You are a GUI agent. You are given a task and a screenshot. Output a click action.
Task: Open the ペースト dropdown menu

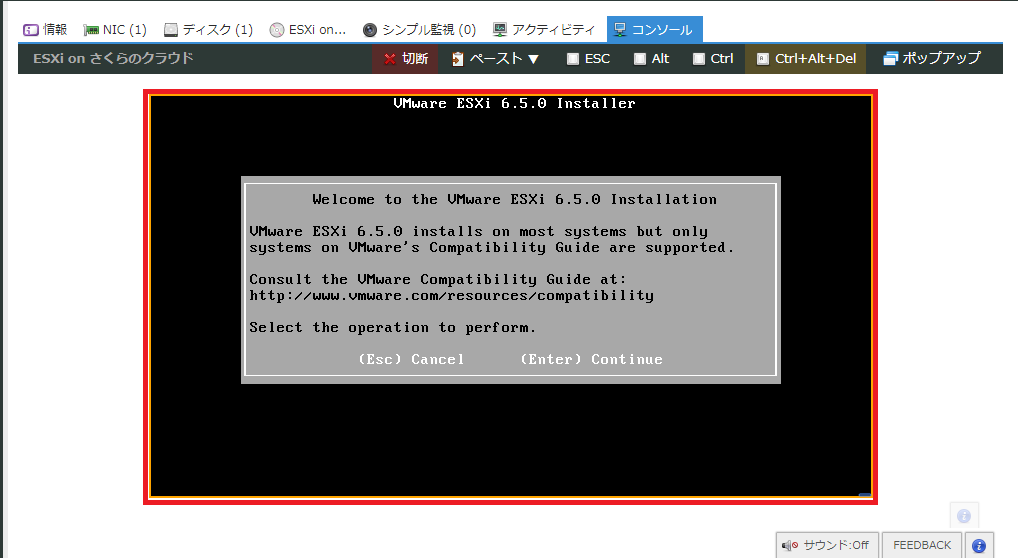click(496, 59)
